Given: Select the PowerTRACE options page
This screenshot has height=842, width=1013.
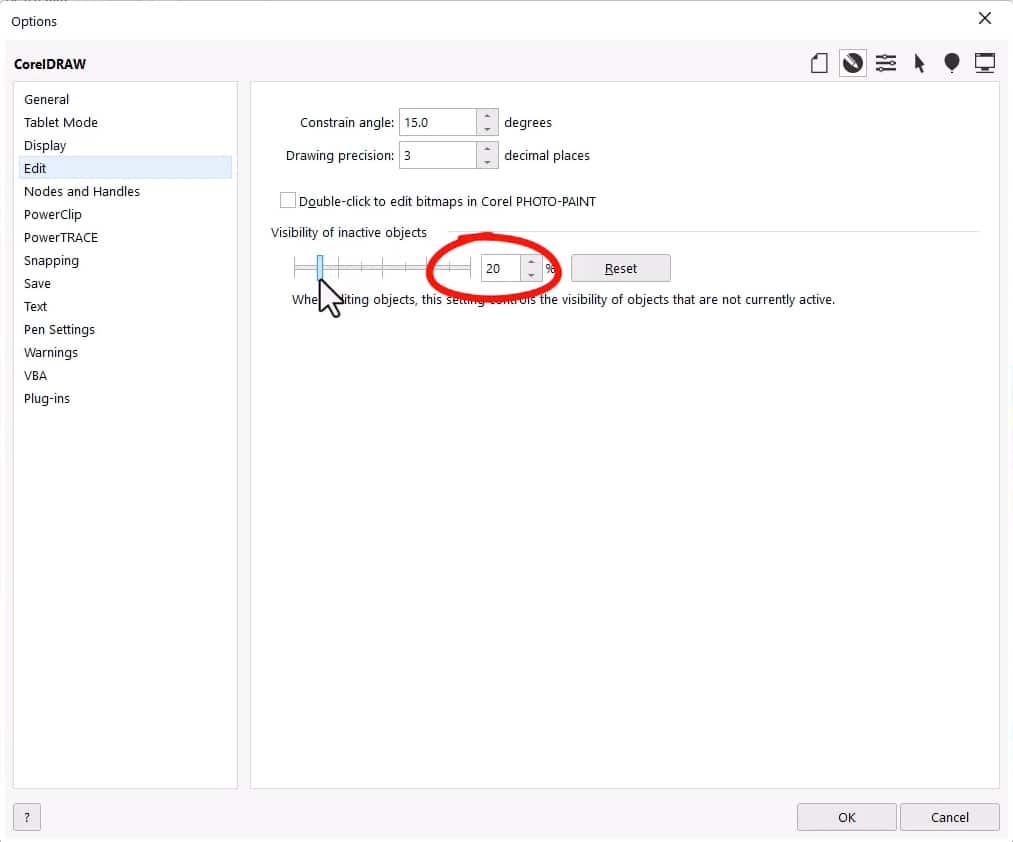Looking at the screenshot, I should [x=61, y=237].
